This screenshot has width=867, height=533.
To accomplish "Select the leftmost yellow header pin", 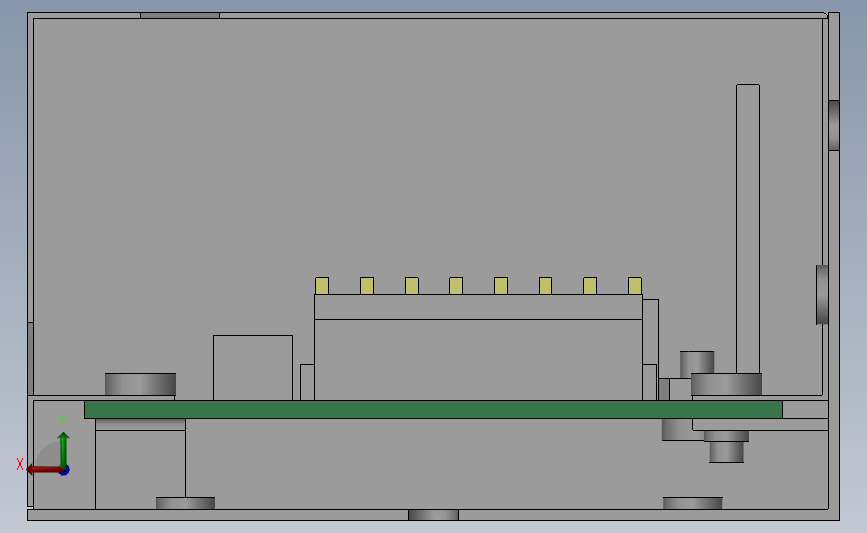I will pyautogui.click(x=322, y=286).
